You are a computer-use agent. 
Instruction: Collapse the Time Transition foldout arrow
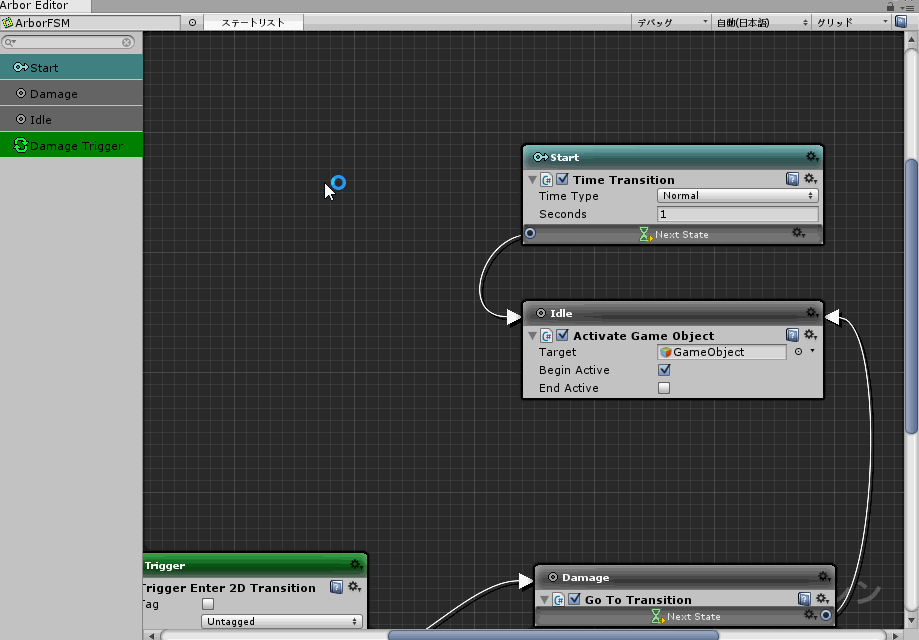coord(532,180)
